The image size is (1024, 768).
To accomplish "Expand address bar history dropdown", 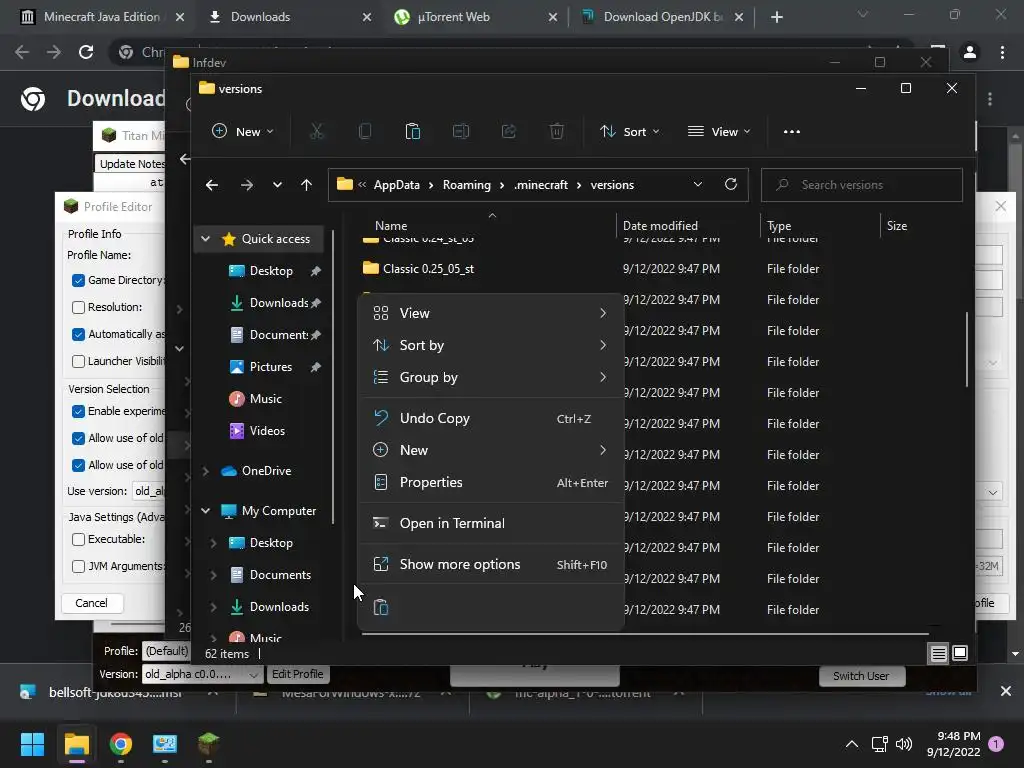I will [x=697, y=184].
